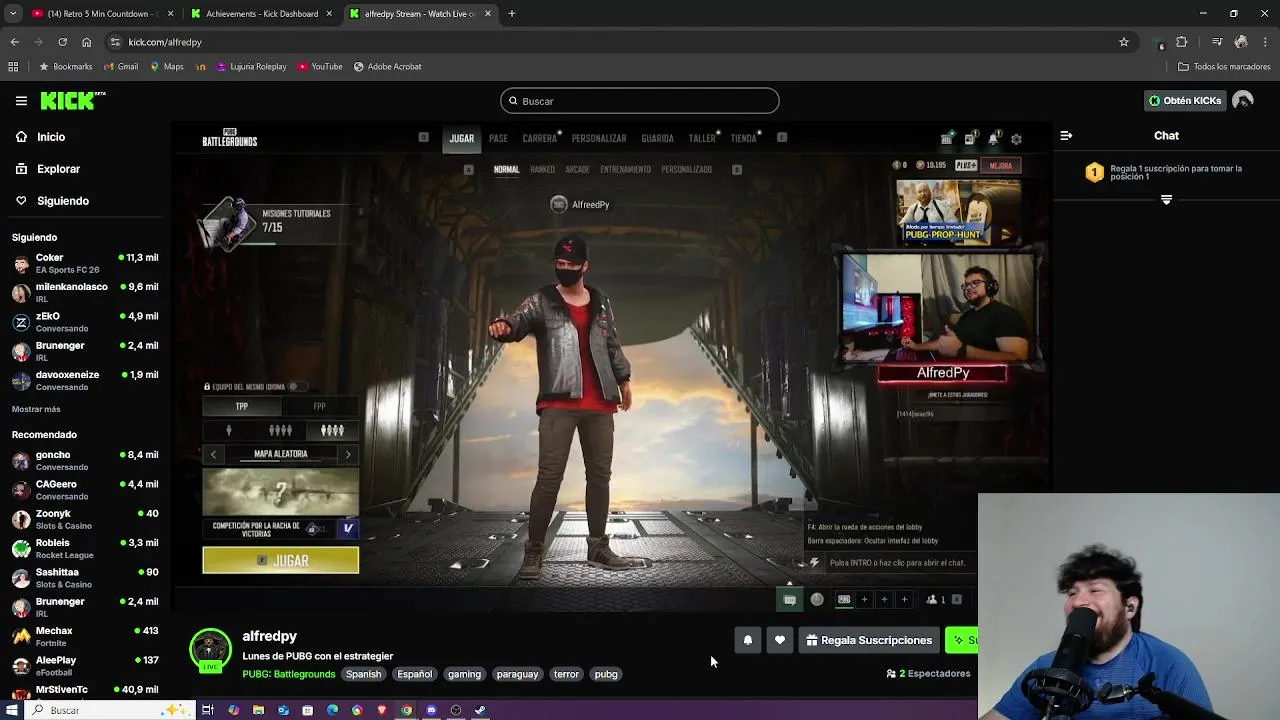Open the Windows Start menu

pyautogui.click(x=12, y=710)
